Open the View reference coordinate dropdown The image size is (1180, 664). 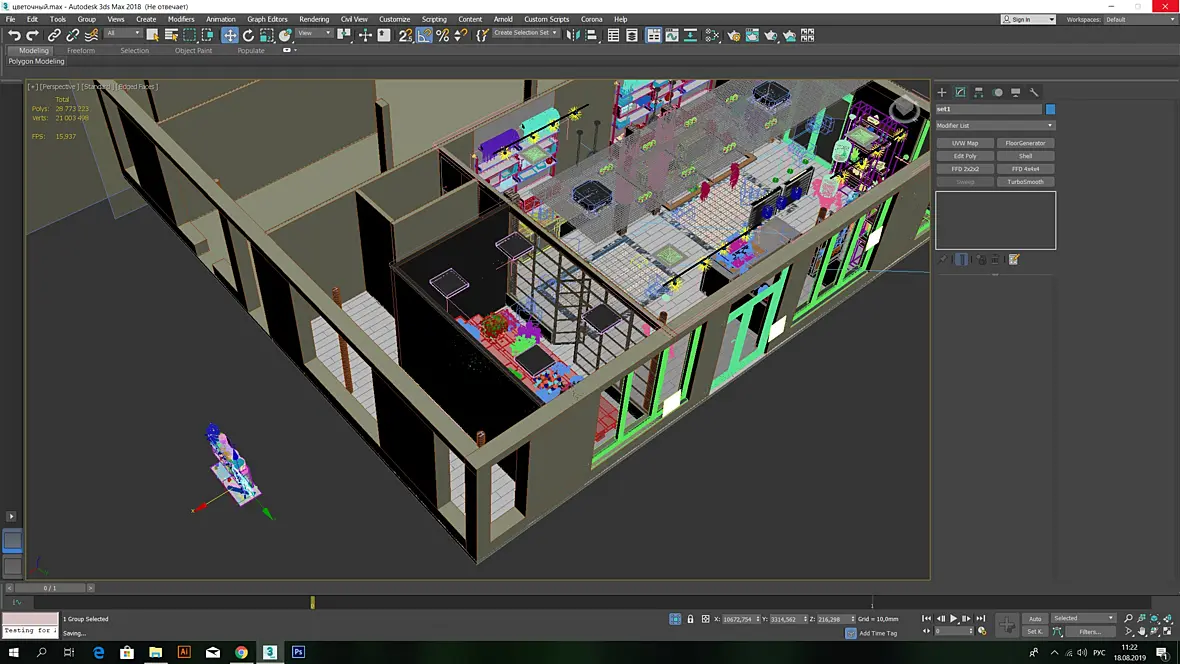[x=314, y=33]
